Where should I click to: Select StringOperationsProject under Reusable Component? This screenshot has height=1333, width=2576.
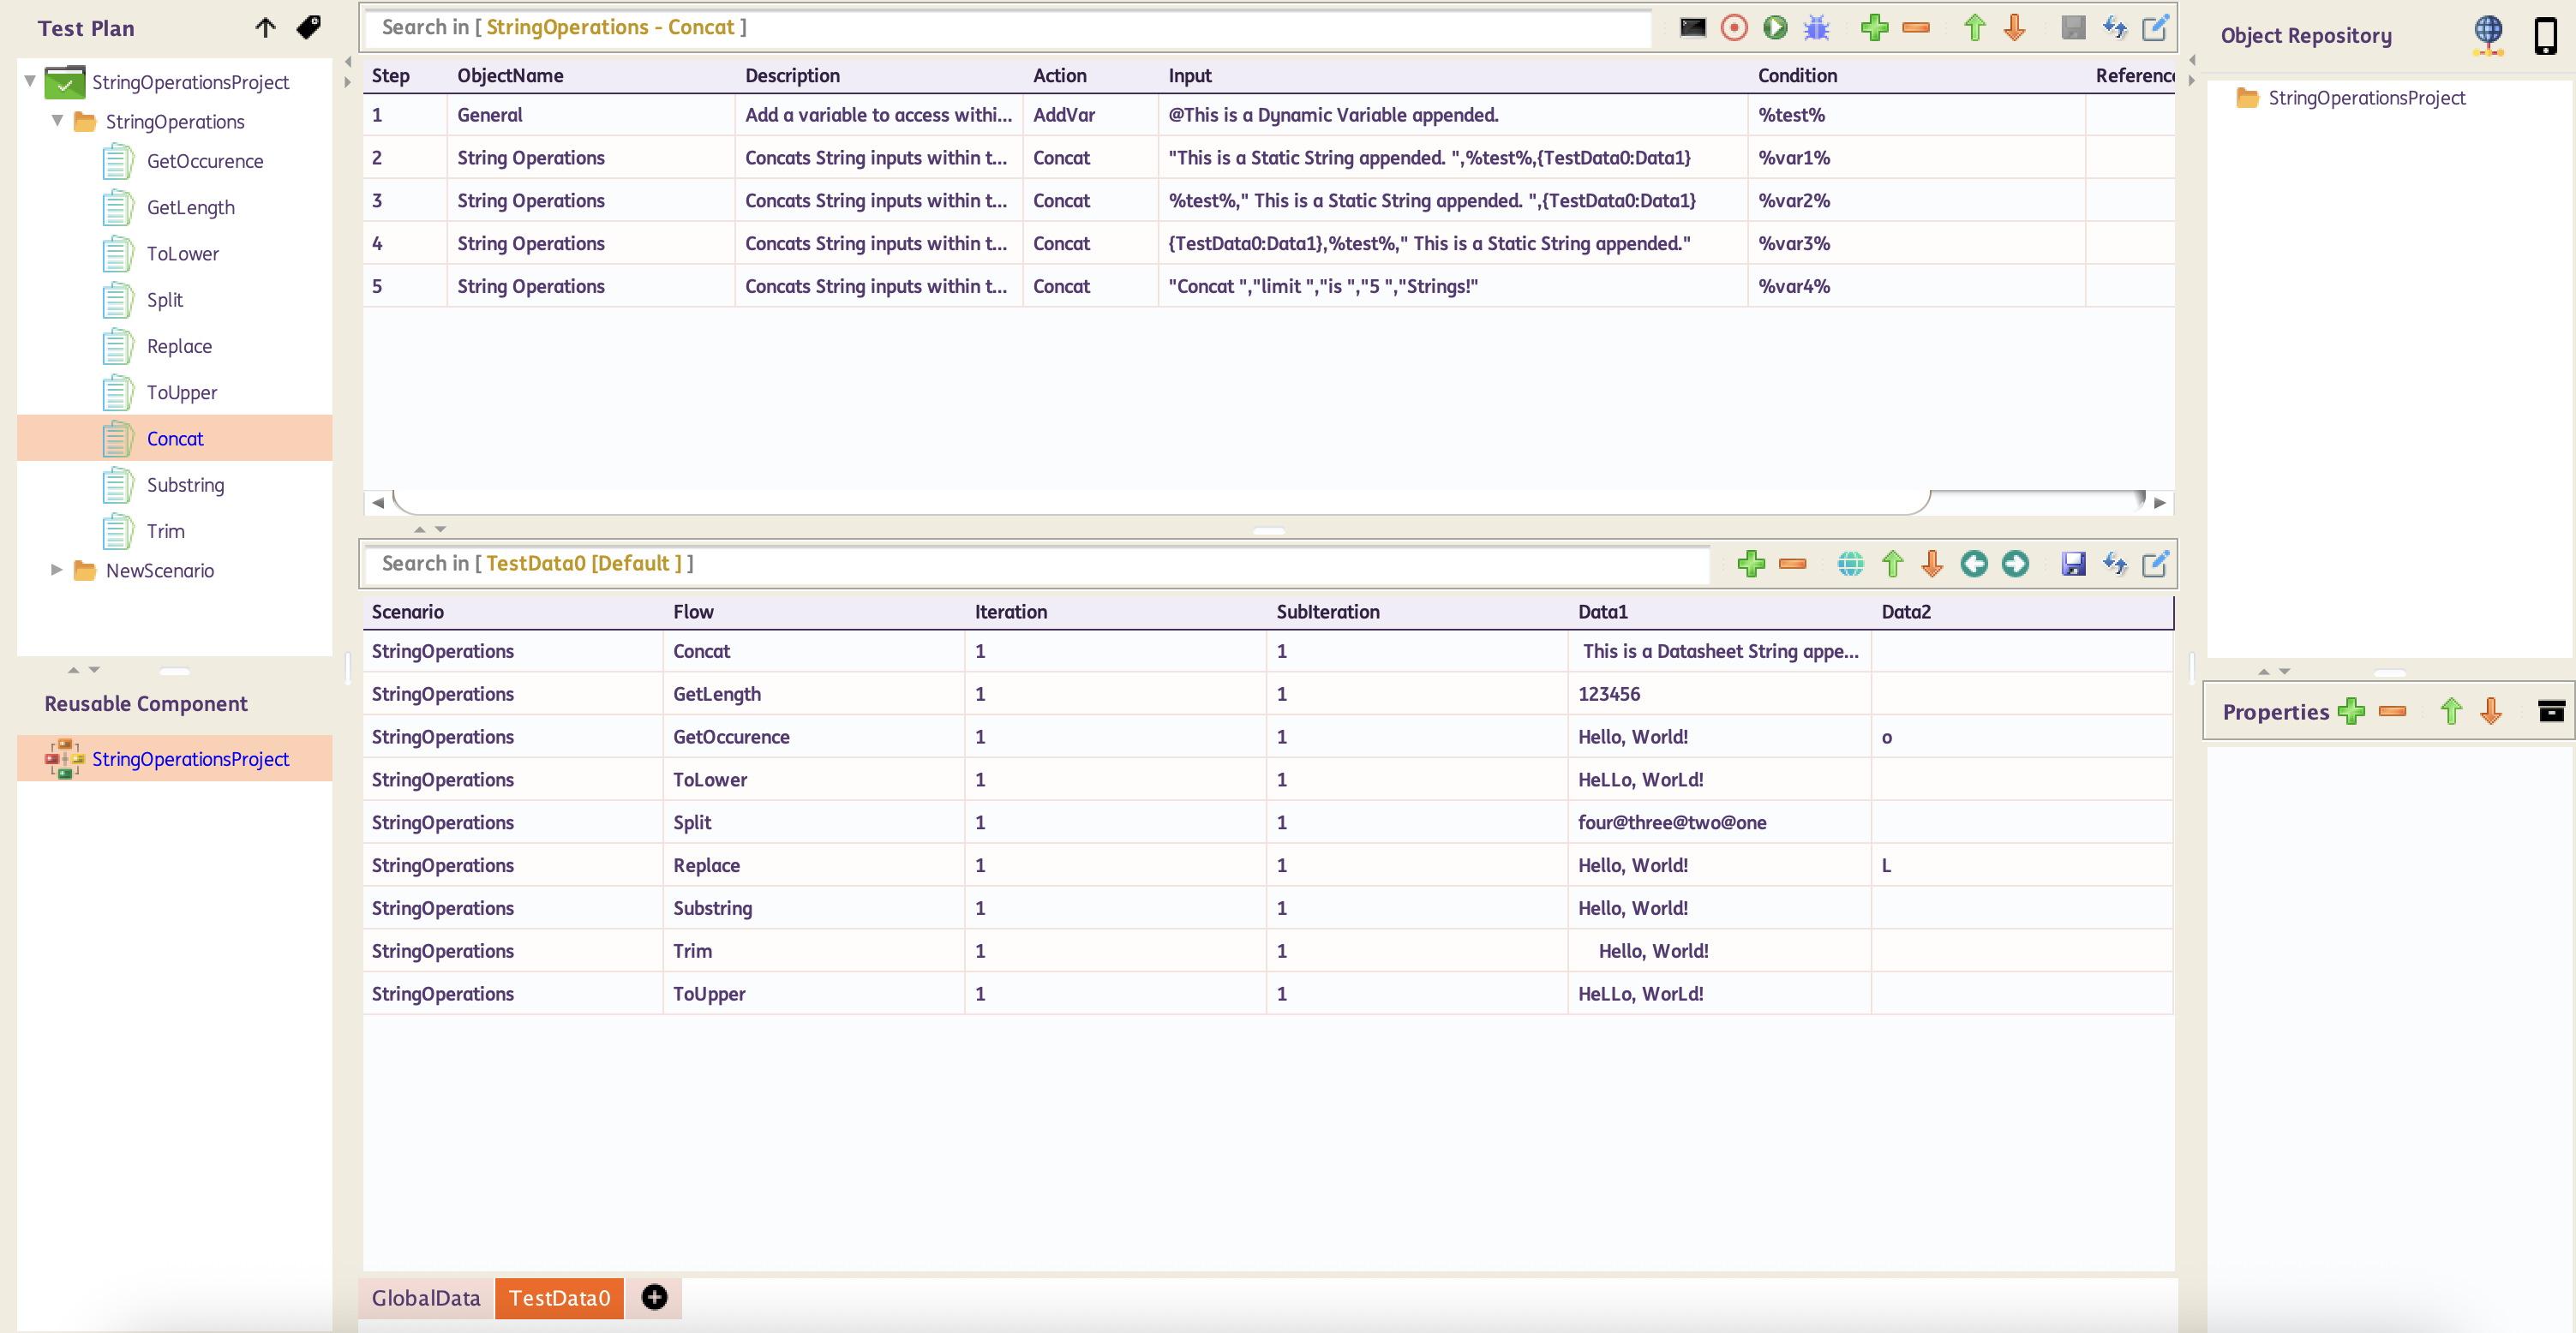point(190,759)
